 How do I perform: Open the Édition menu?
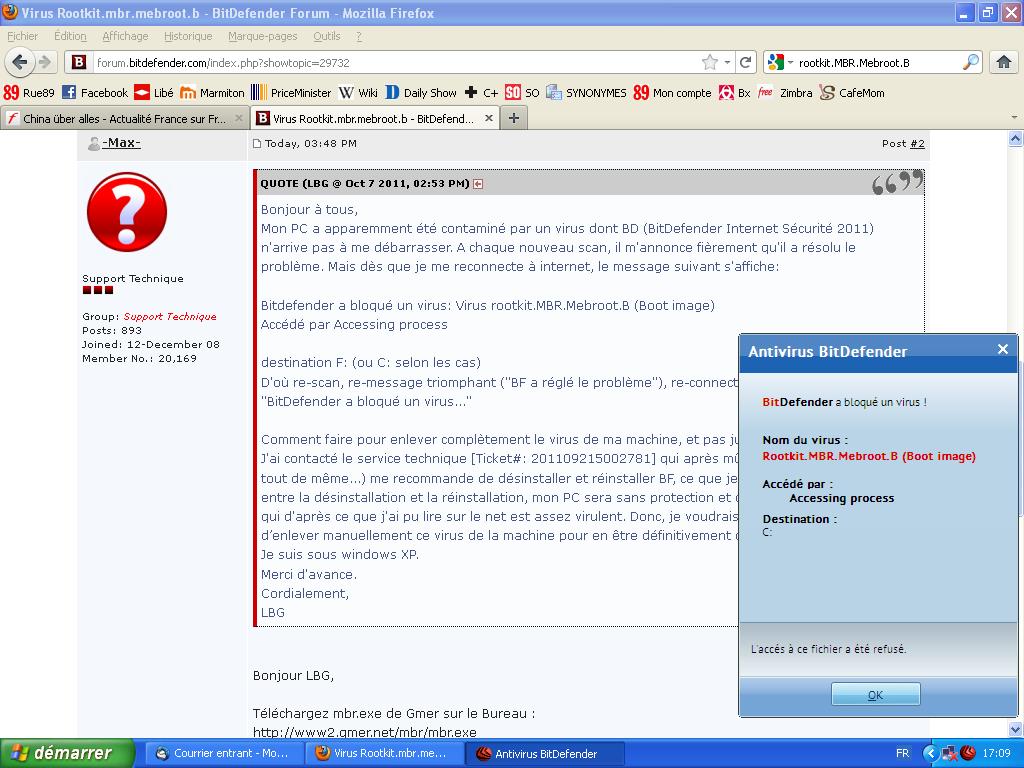click(70, 36)
